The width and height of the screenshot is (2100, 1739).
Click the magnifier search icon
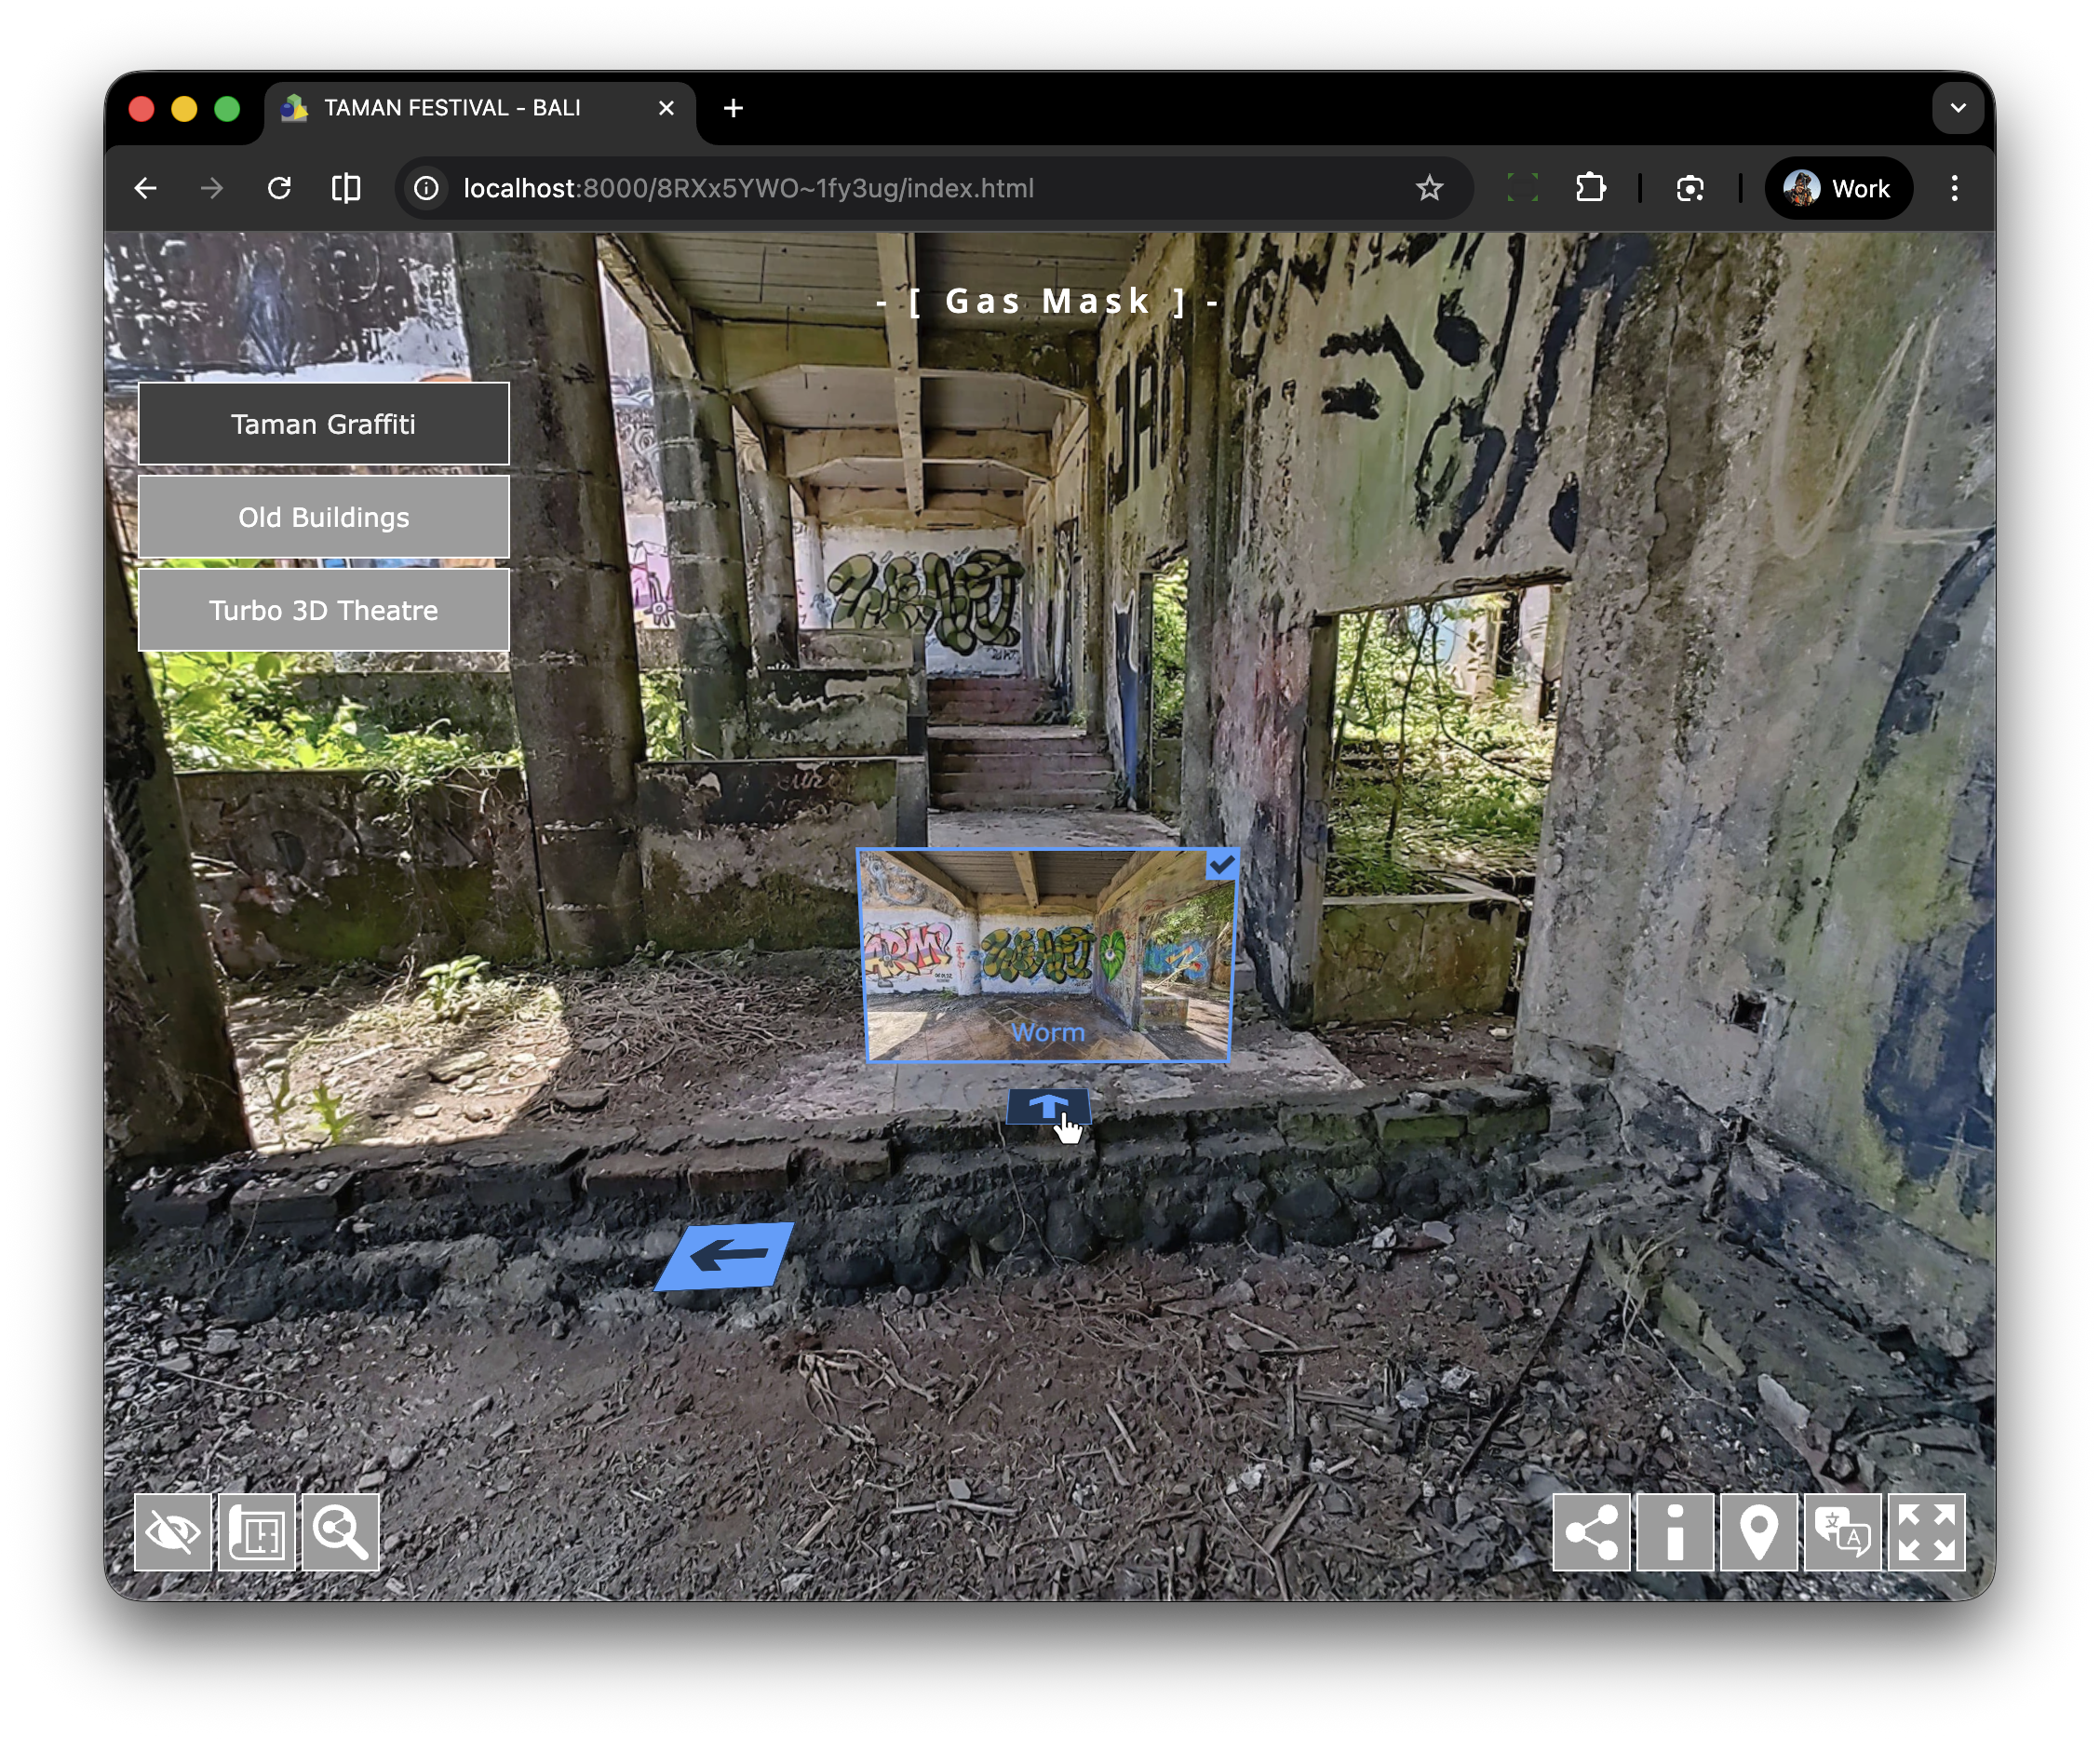point(340,1531)
